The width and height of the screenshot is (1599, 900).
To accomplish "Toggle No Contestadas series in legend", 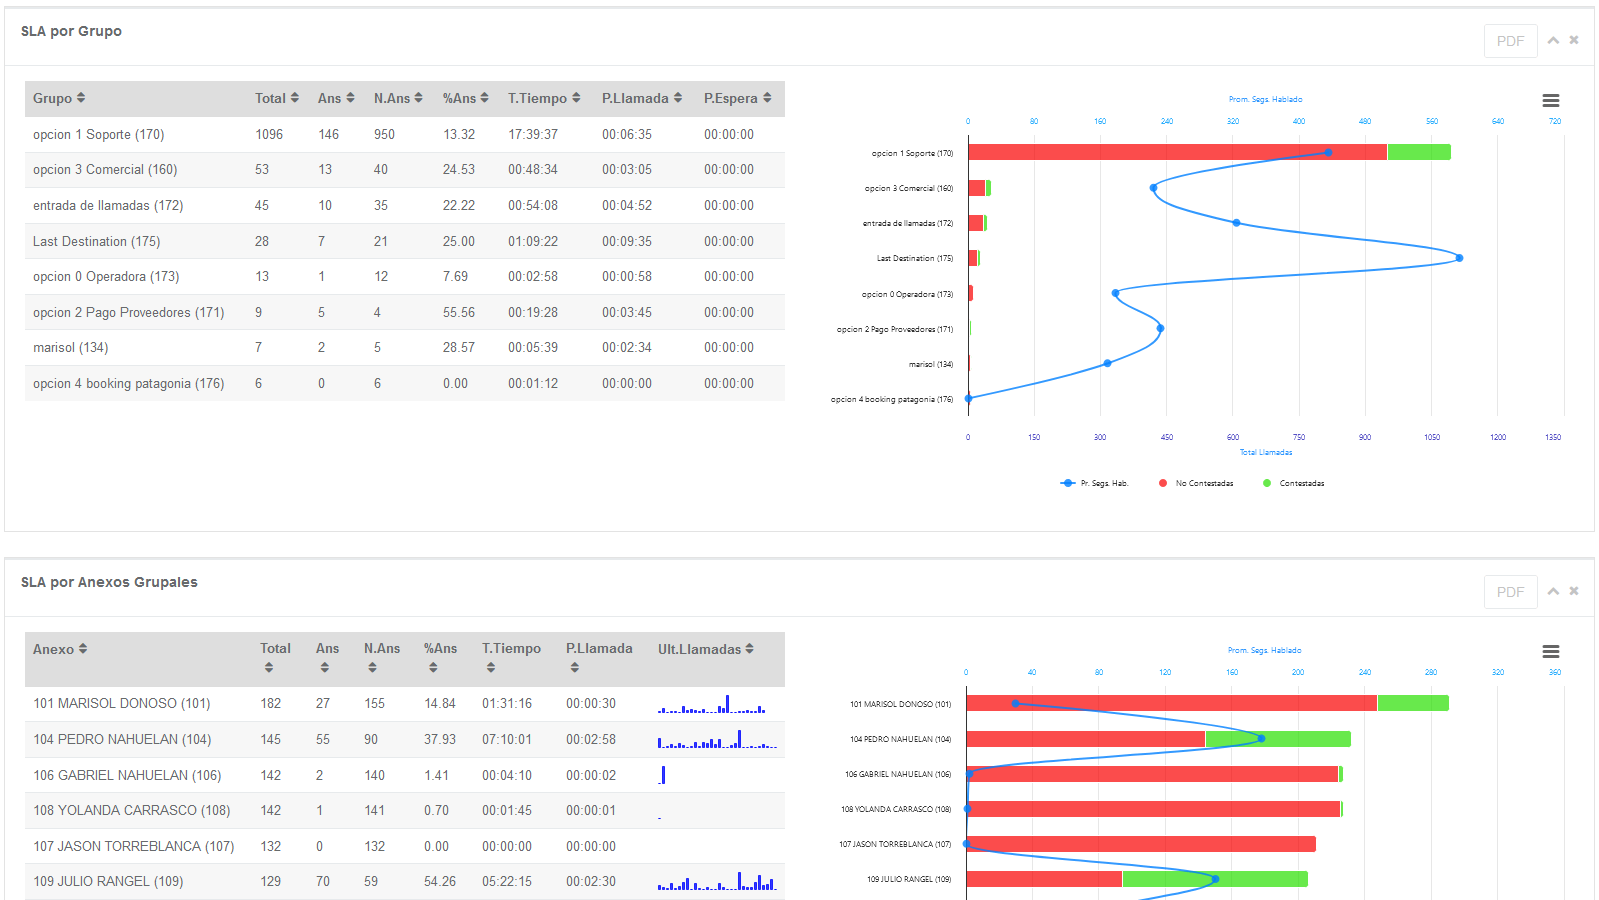I will tap(1196, 483).
